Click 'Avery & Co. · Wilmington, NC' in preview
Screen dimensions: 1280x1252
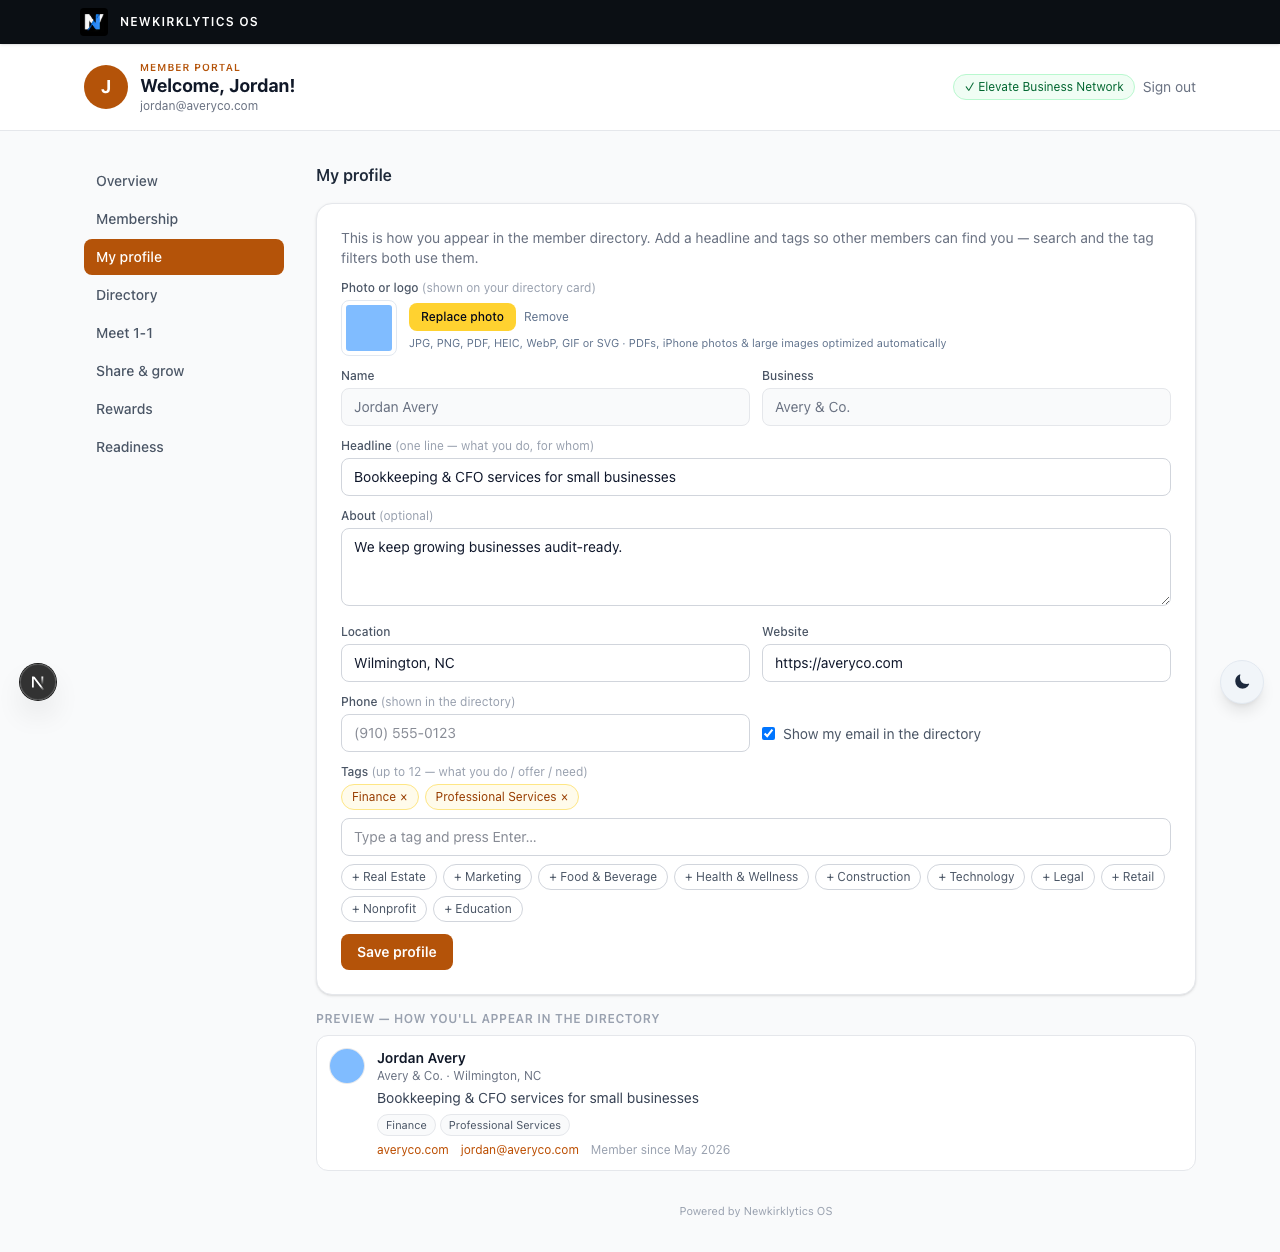(x=459, y=1076)
